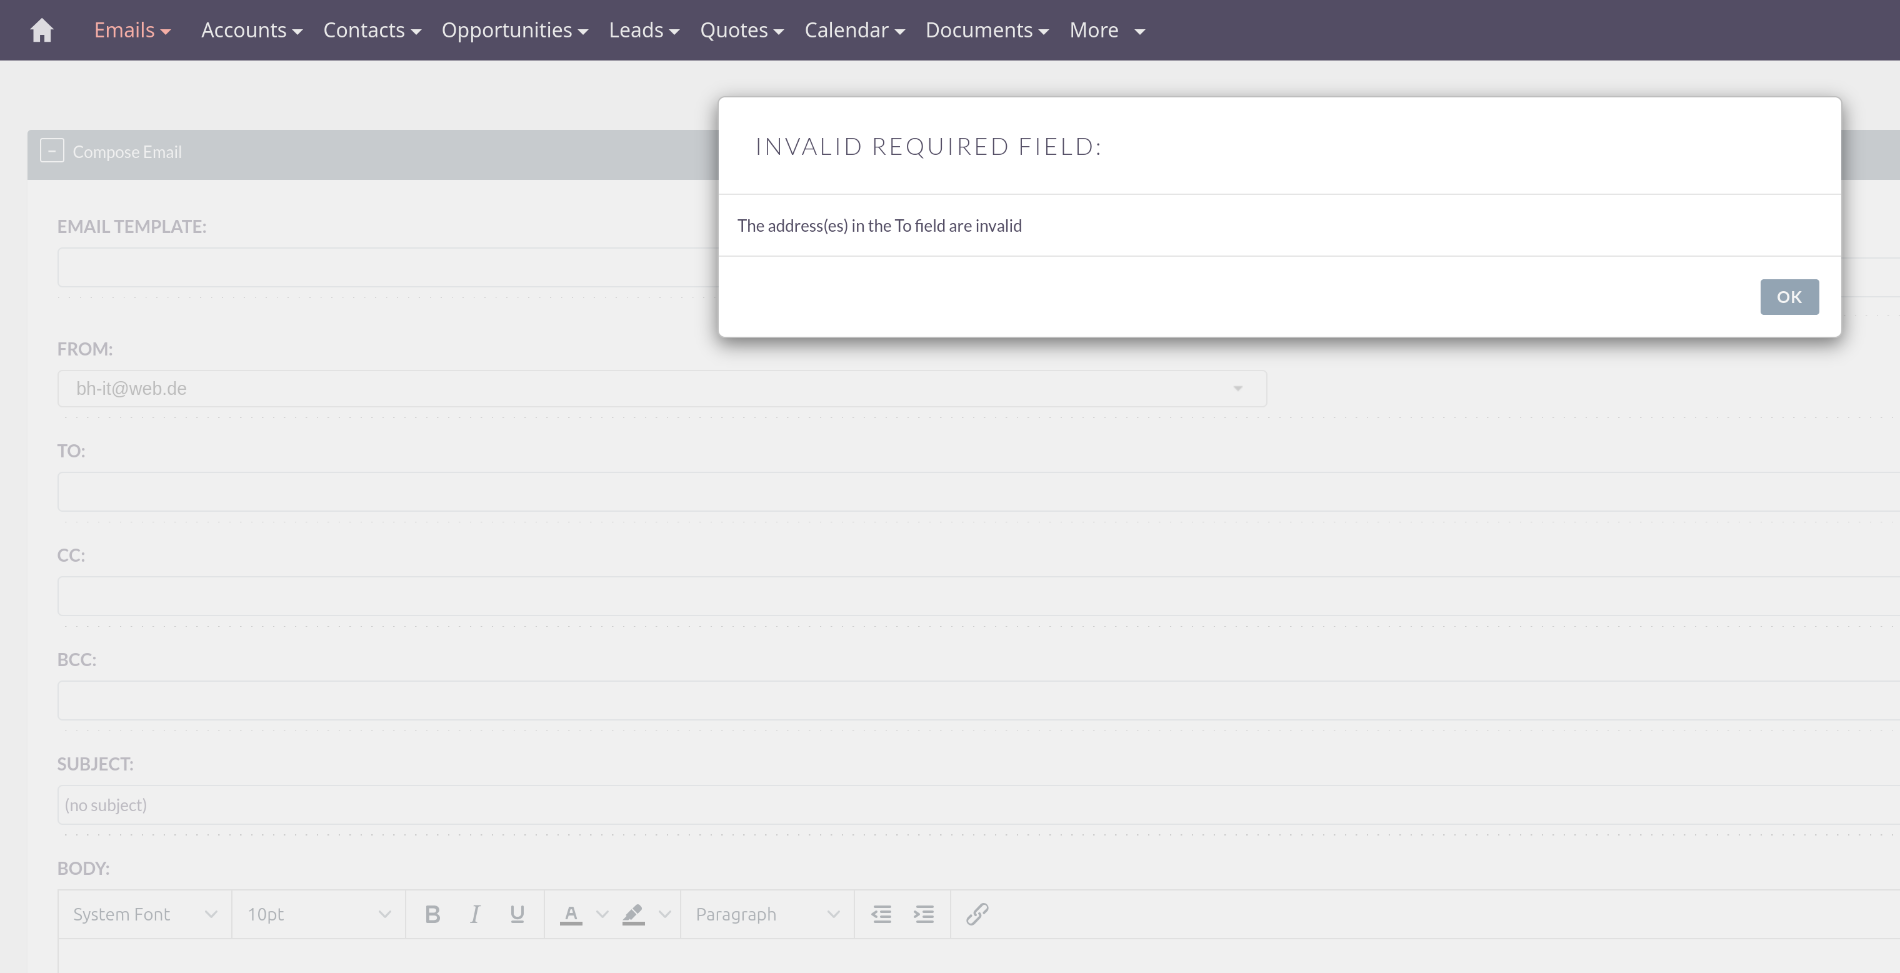
Task: Click into the TO field
Action: pyautogui.click(x=978, y=492)
